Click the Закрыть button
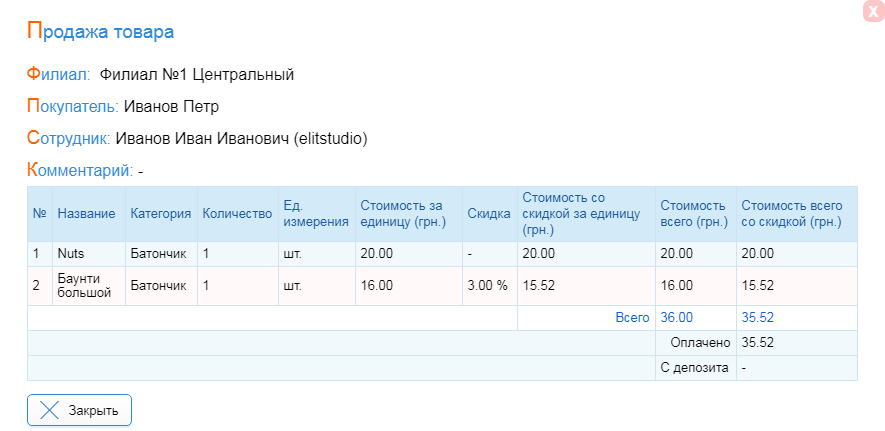 click(80, 410)
